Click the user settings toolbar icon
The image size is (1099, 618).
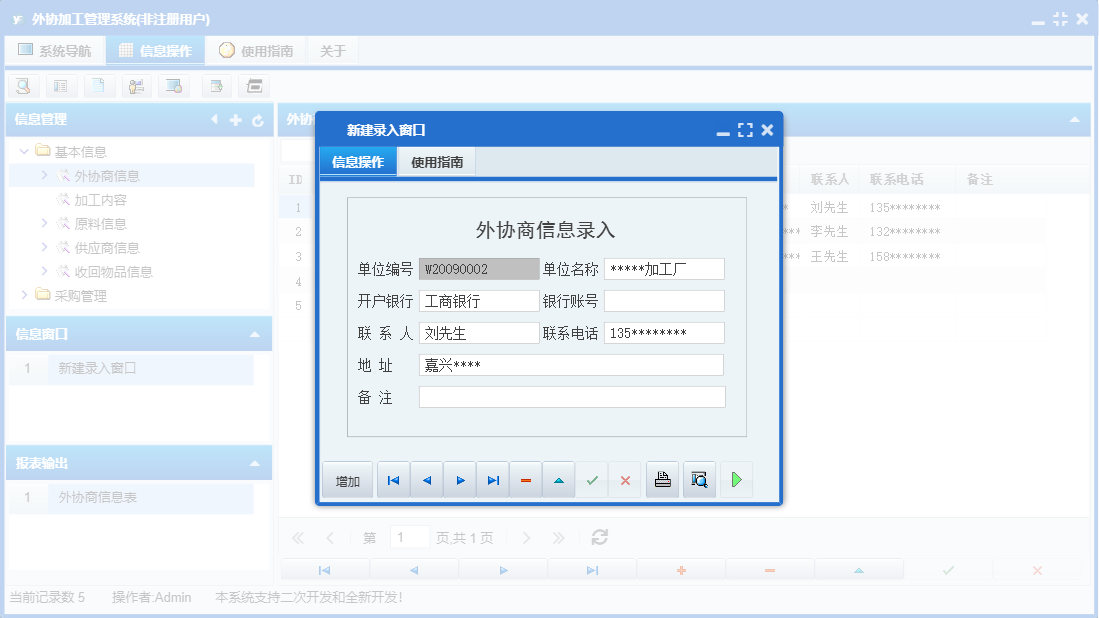(137, 86)
